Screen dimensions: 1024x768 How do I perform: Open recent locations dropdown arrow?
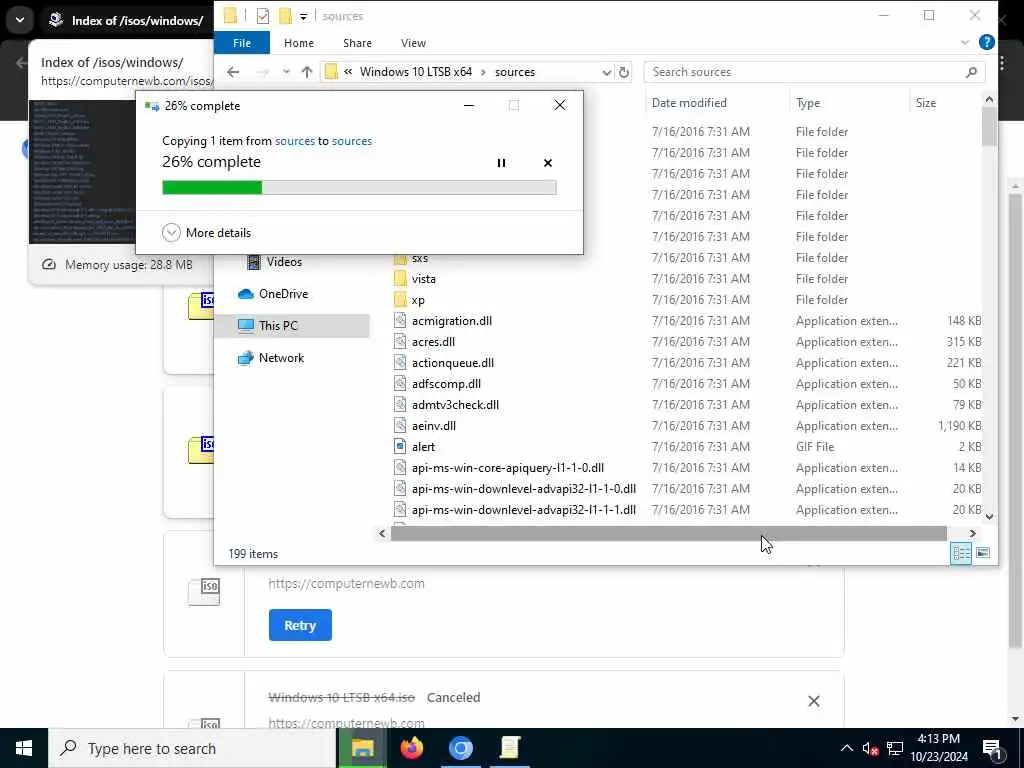[286, 72]
